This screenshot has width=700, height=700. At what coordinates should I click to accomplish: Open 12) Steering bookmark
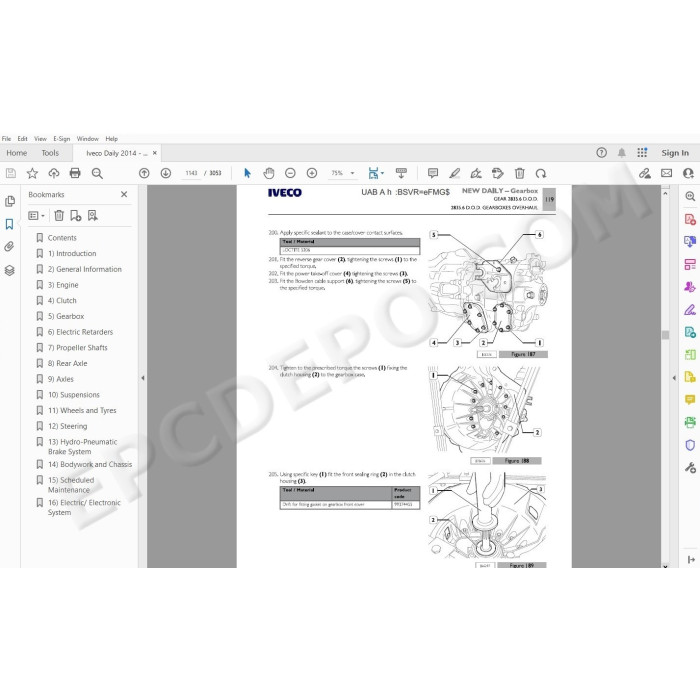[67, 426]
